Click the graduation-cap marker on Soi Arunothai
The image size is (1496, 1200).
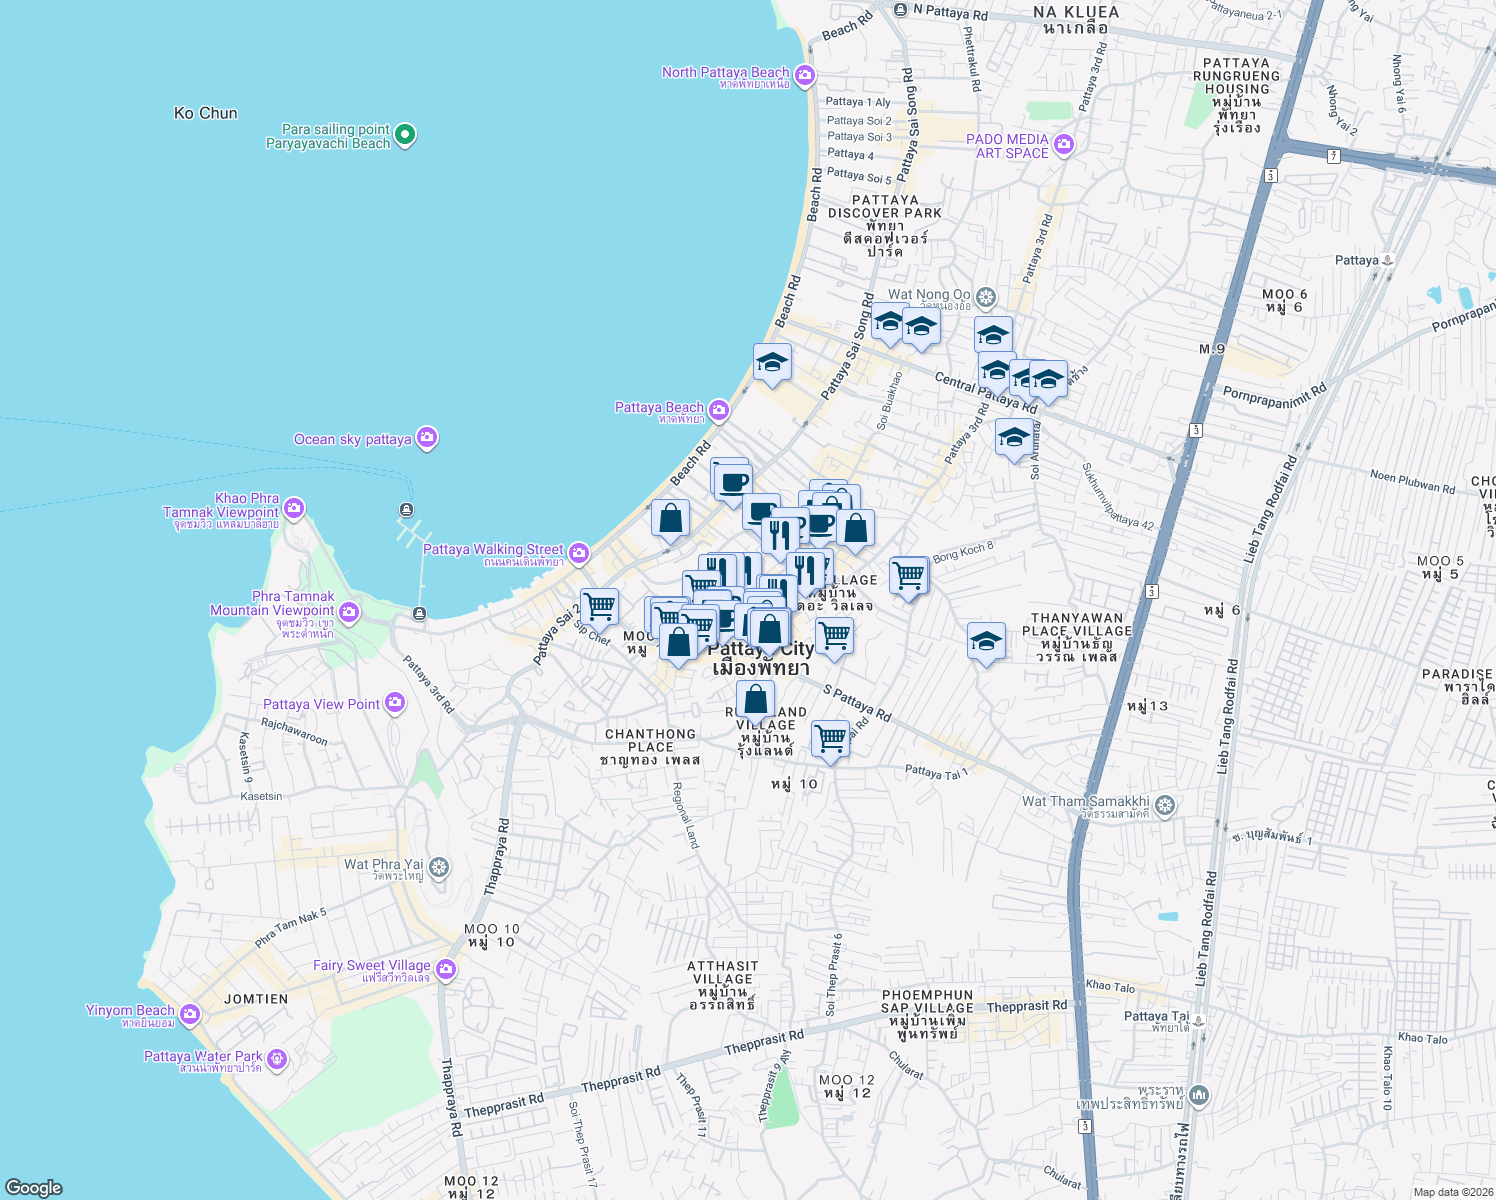tap(1014, 439)
